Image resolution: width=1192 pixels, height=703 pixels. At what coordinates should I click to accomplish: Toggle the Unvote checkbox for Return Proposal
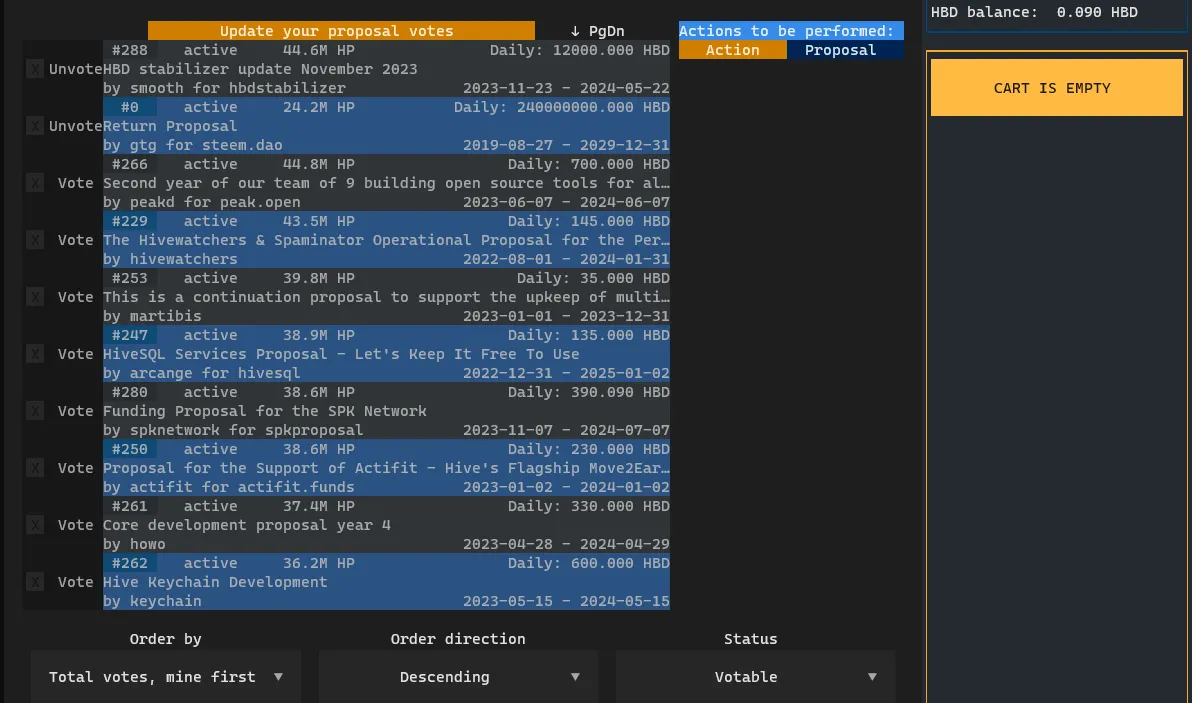pos(35,126)
